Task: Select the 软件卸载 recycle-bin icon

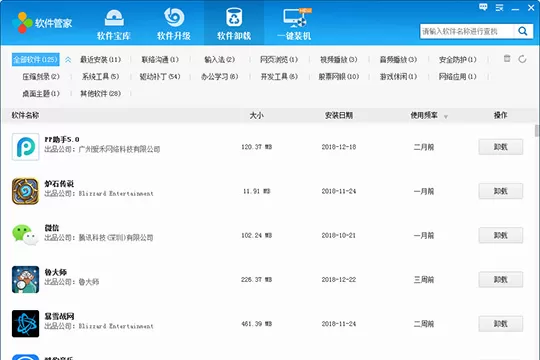Action: click(x=234, y=17)
